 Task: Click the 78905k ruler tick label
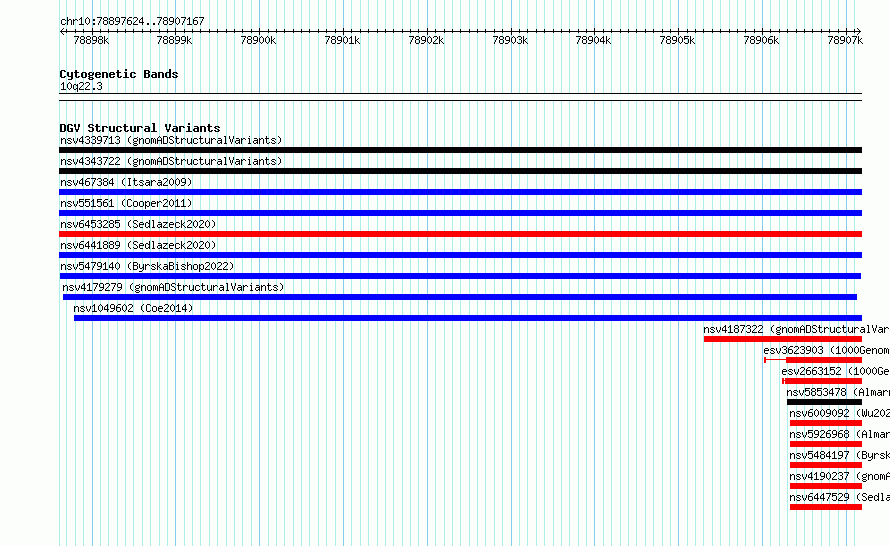(x=677, y=40)
